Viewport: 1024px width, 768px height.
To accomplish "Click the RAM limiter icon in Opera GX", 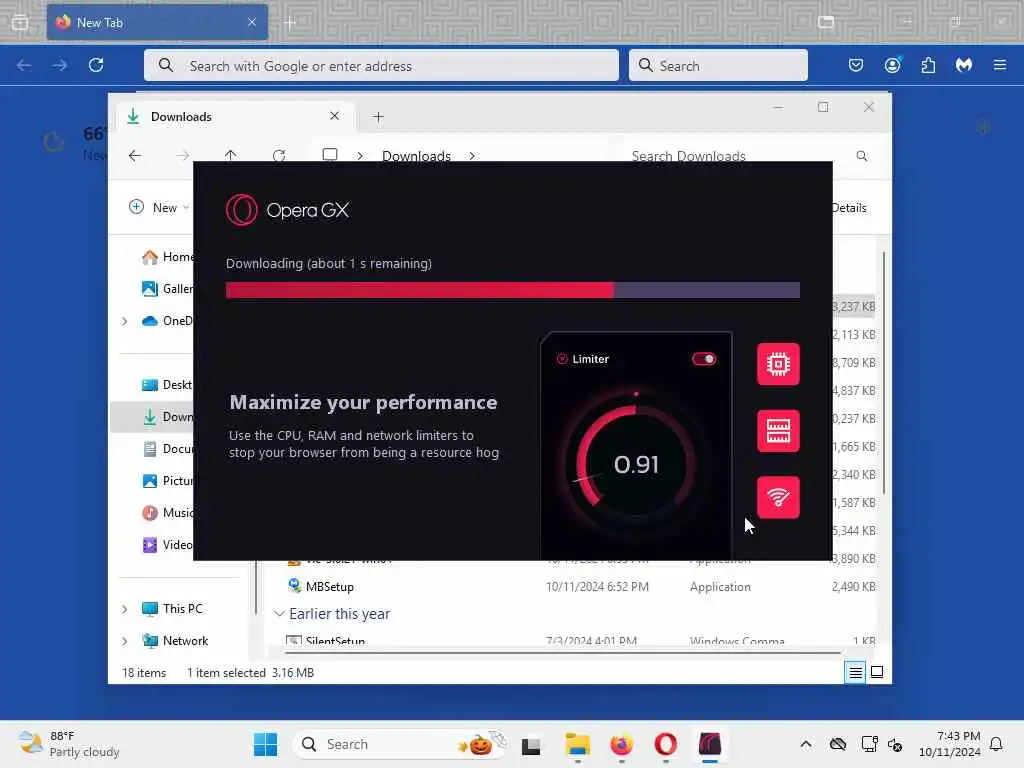I will click(778, 431).
